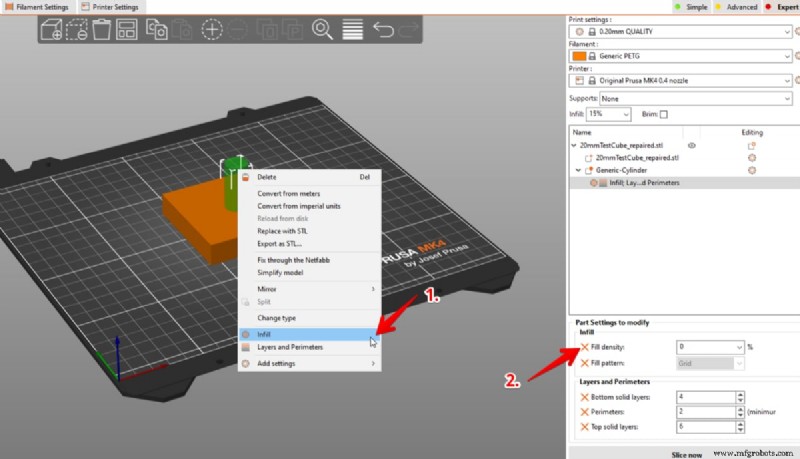The width and height of the screenshot is (800, 459).
Task: Click the orange filament color swatch
Action: [579, 56]
